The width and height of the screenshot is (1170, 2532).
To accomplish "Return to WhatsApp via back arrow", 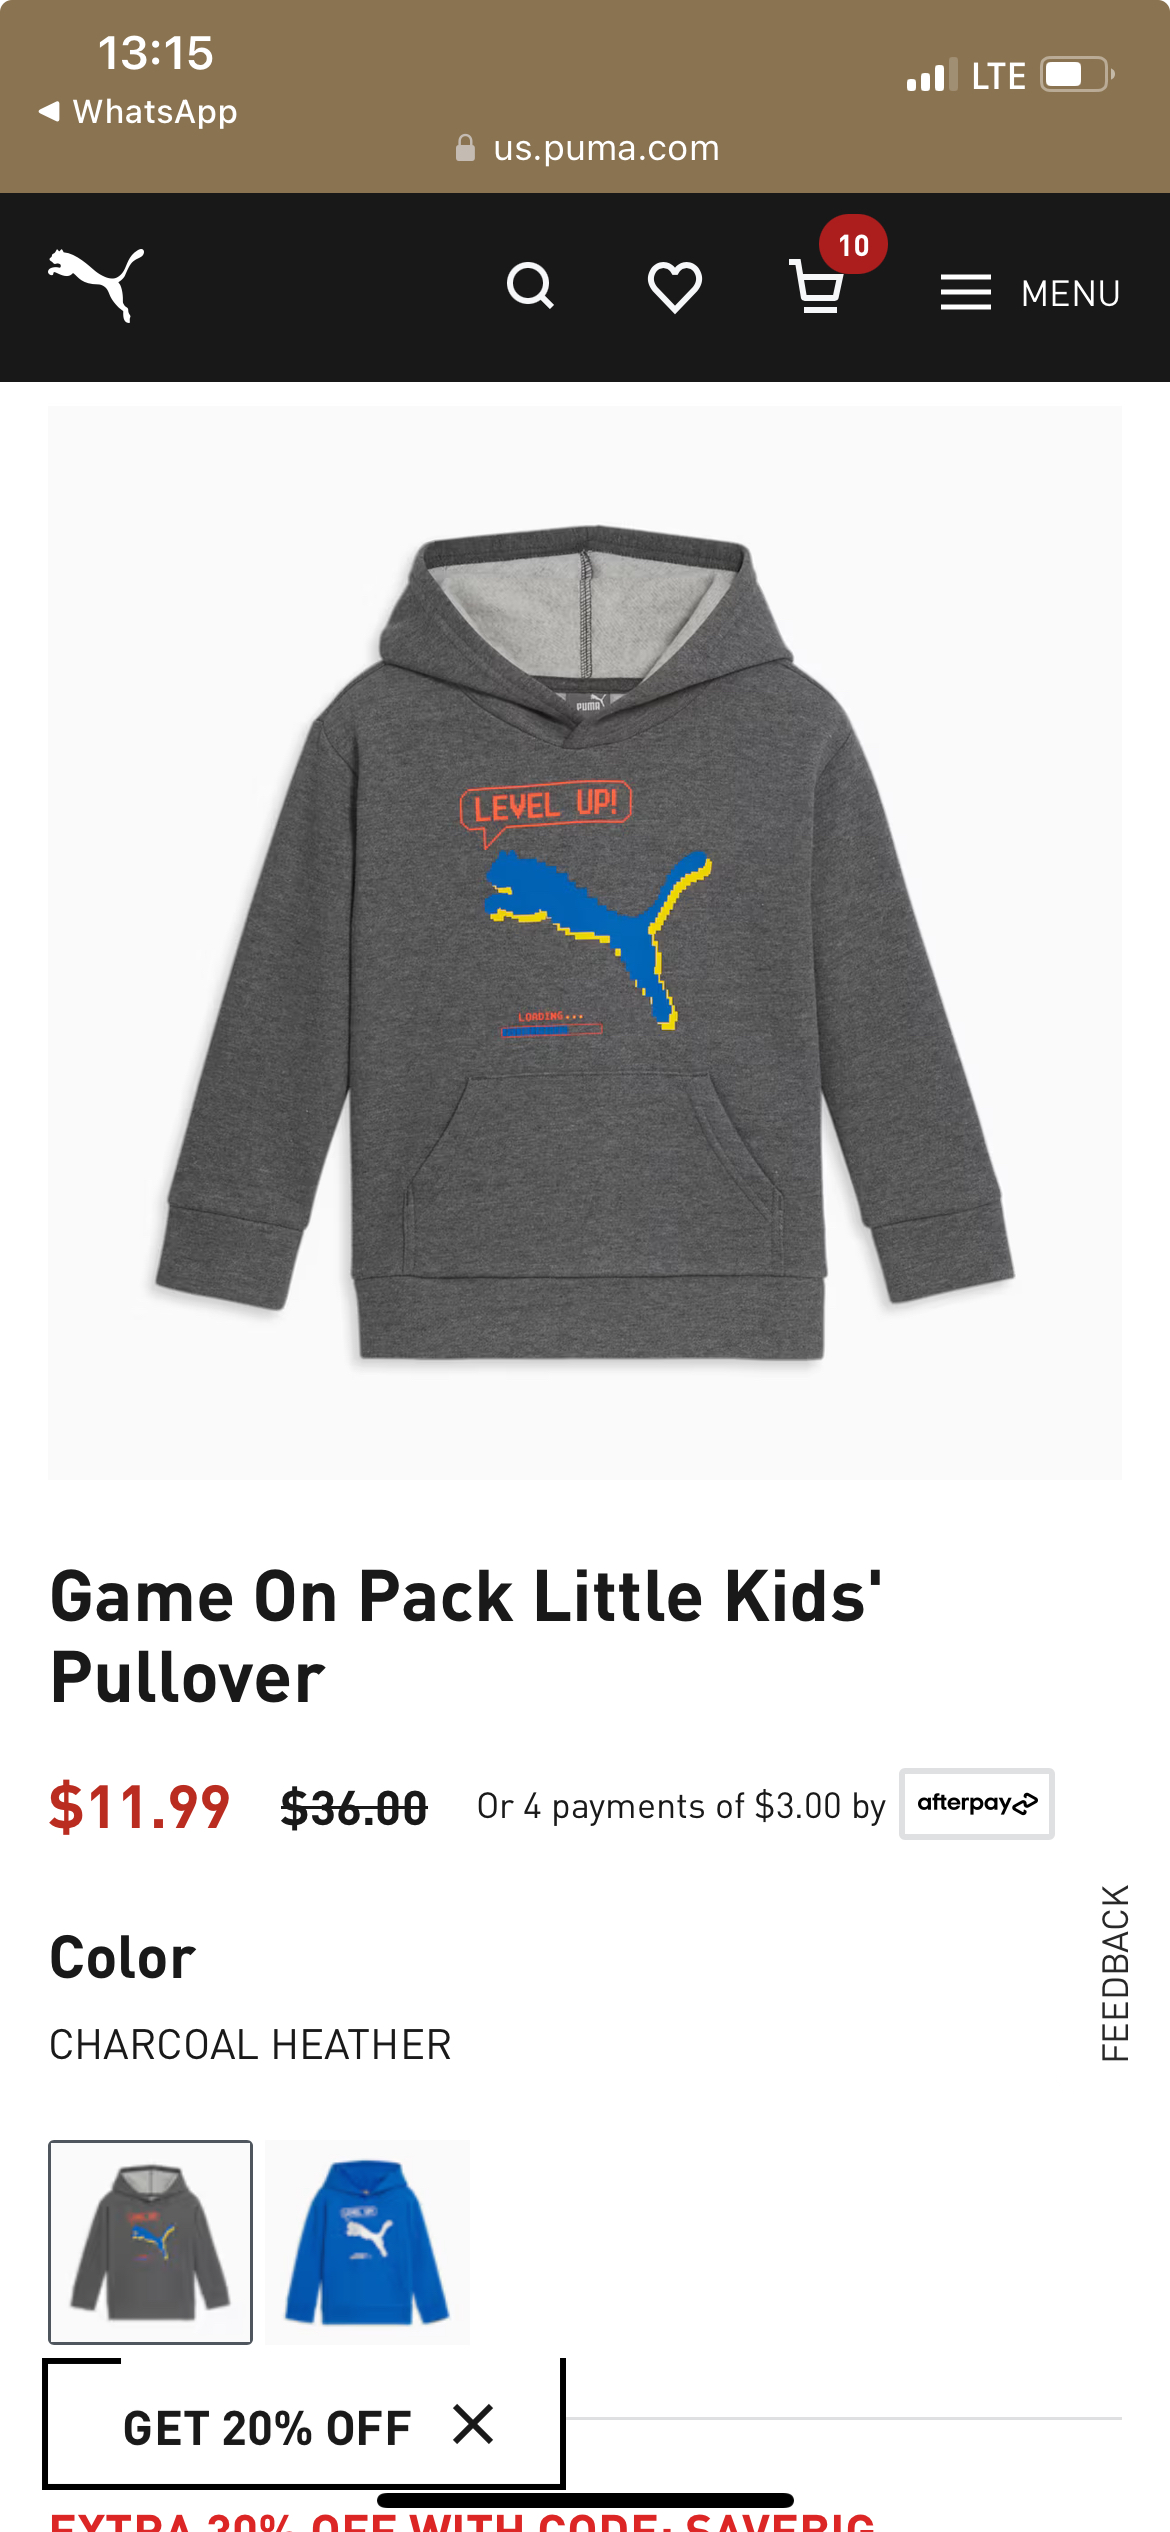I will [x=138, y=111].
